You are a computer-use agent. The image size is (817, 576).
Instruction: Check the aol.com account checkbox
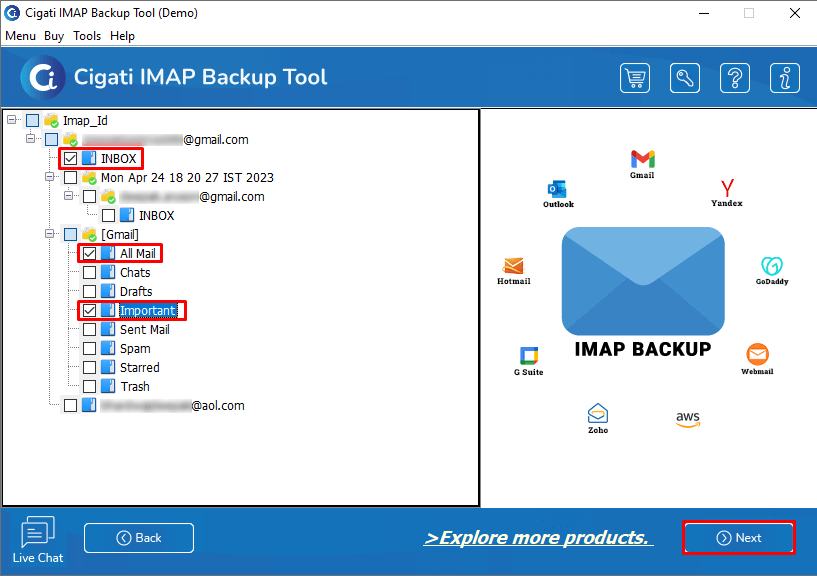click(x=71, y=405)
